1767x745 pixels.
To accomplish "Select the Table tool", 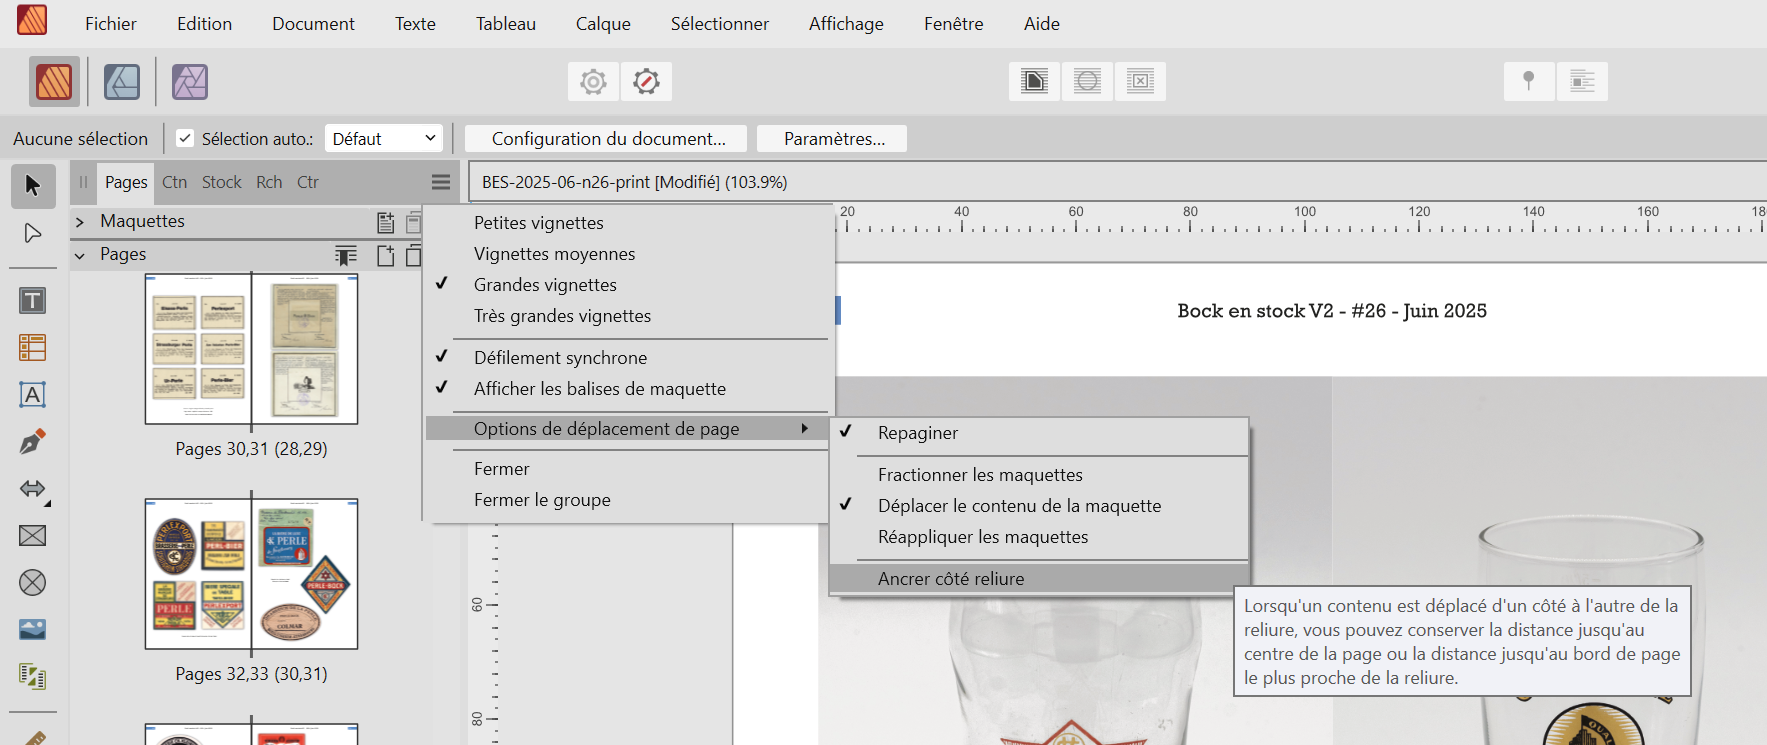I will [x=33, y=348].
